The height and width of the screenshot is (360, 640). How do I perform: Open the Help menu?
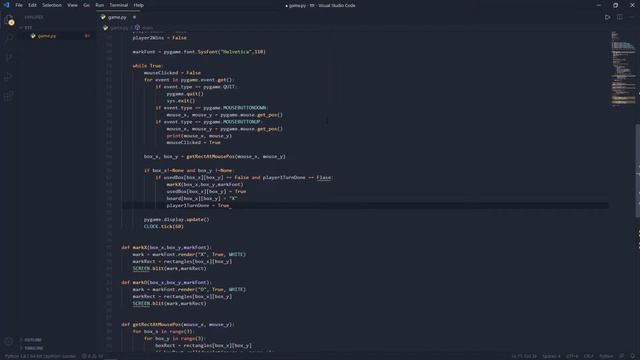click(138, 5)
